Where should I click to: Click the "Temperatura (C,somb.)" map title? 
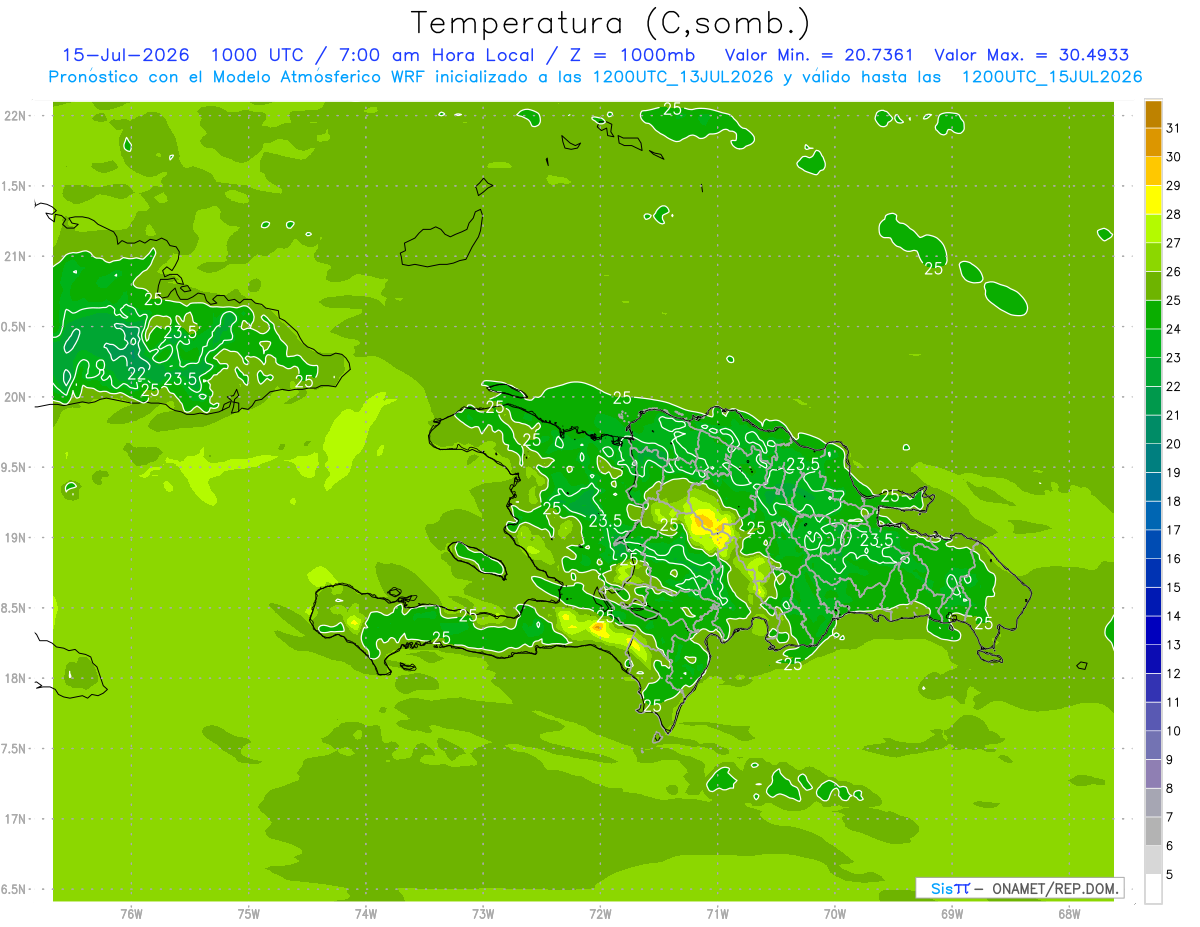coord(610,22)
